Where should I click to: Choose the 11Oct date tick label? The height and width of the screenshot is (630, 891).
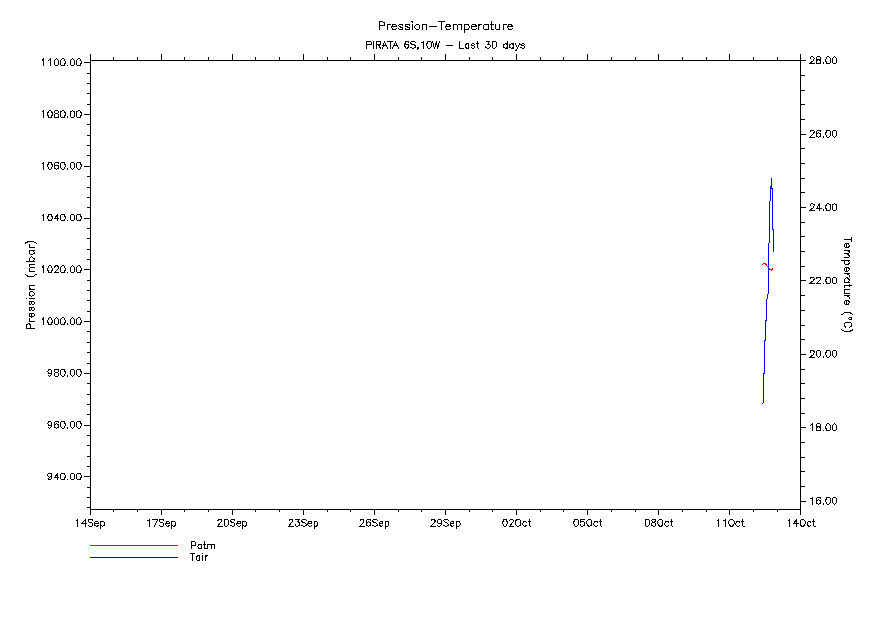tap(729, 523)
